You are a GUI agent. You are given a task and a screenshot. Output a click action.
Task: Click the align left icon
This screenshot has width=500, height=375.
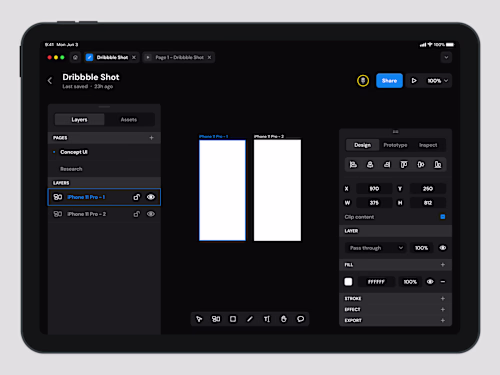tap(353, 164)
